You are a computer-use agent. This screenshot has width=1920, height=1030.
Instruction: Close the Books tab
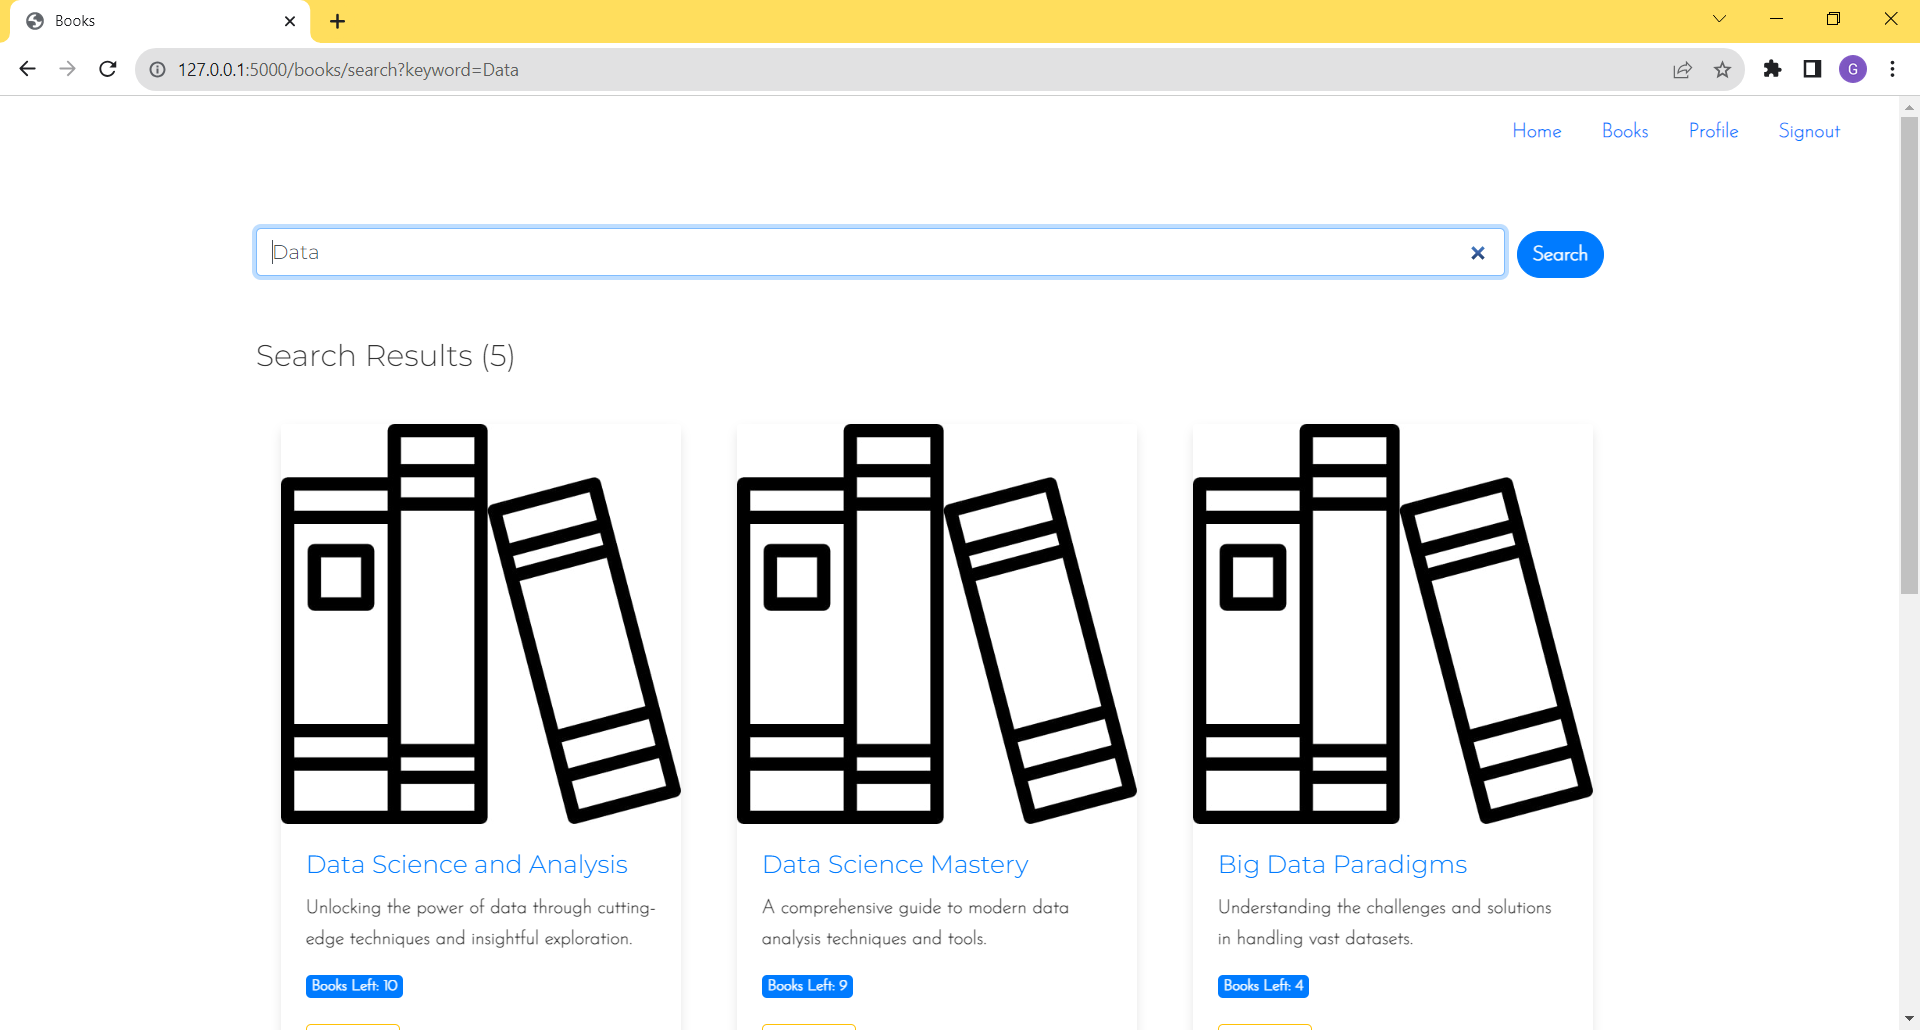(290, 21)
